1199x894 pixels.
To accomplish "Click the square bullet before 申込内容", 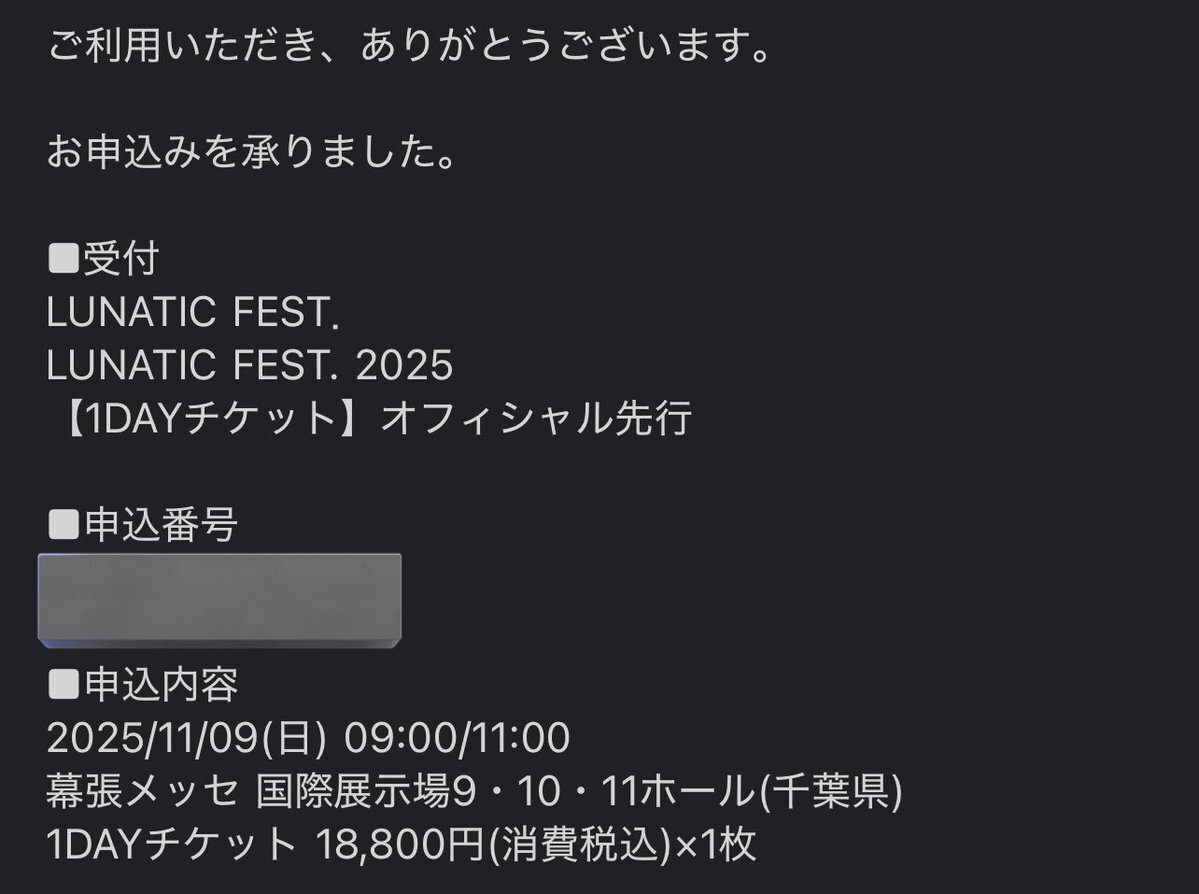I will click(63, 684).
